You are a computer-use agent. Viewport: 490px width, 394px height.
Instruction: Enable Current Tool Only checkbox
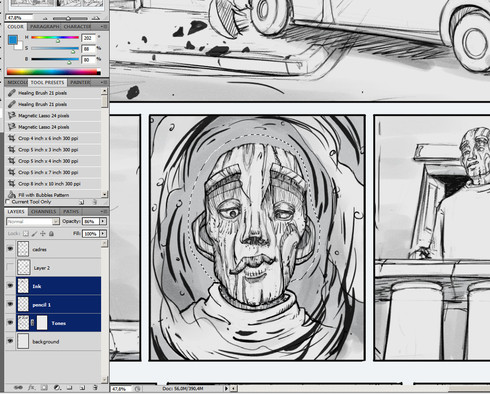8,202
